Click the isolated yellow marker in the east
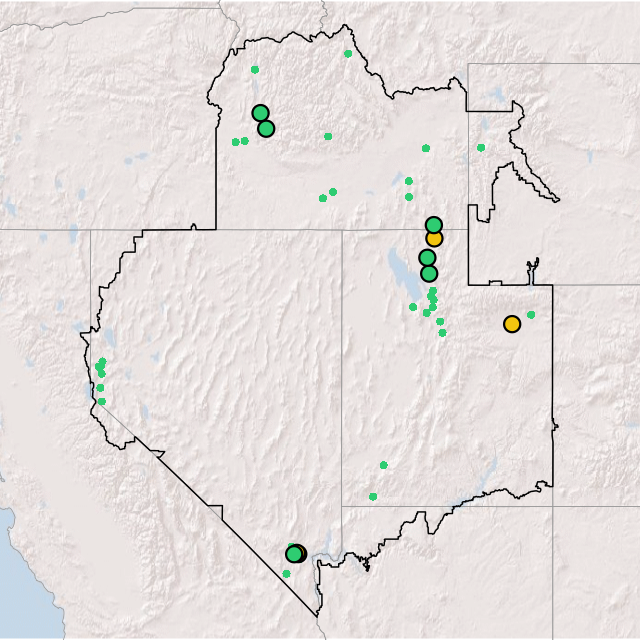 (x=512, y=324)
